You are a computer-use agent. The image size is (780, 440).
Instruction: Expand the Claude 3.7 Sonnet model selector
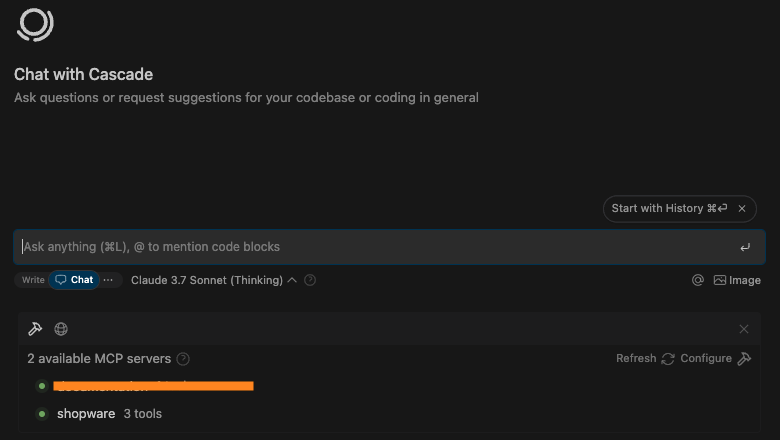213,280
